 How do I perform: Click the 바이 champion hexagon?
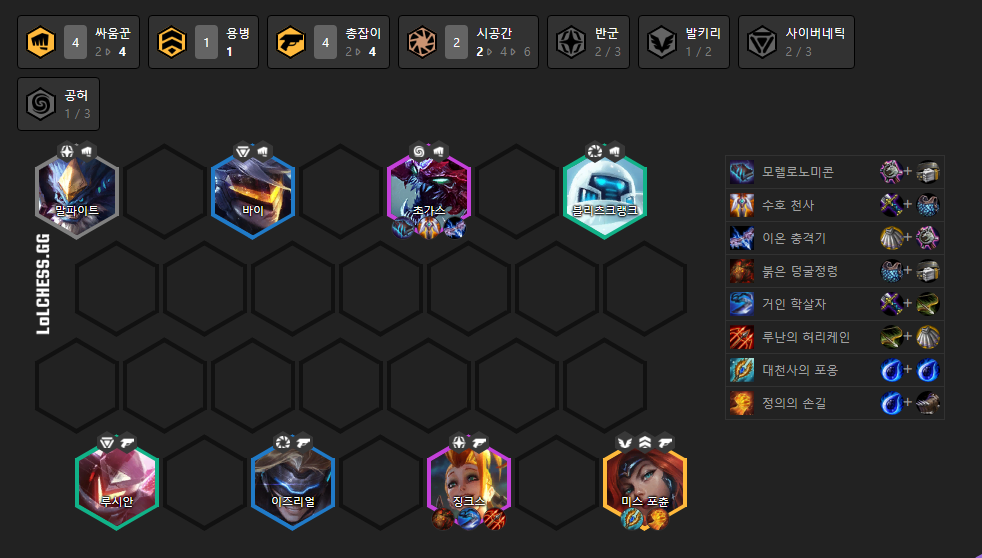pyautogui.click(x=252, y=191)
